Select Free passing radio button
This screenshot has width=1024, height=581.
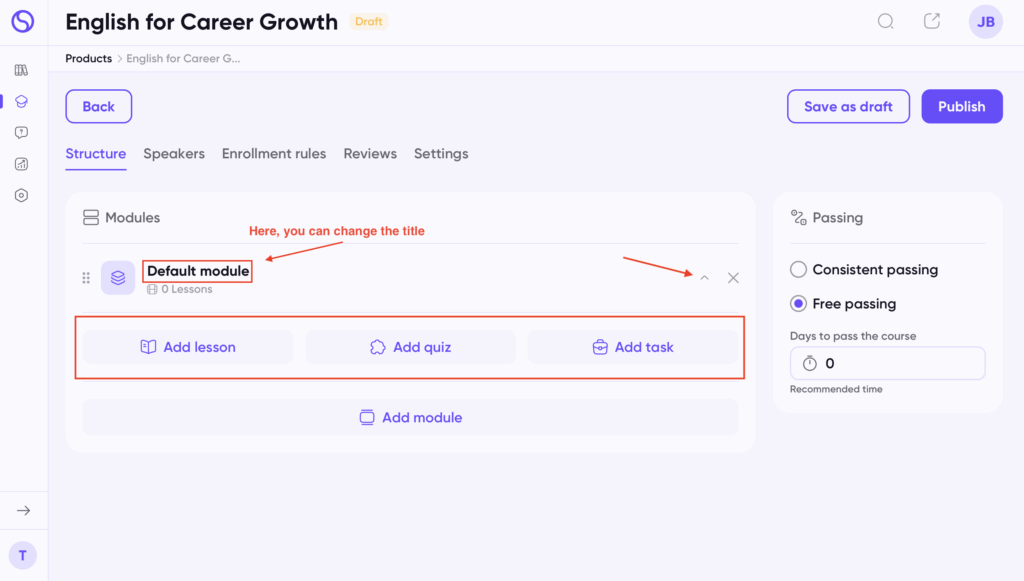[798, 304]
